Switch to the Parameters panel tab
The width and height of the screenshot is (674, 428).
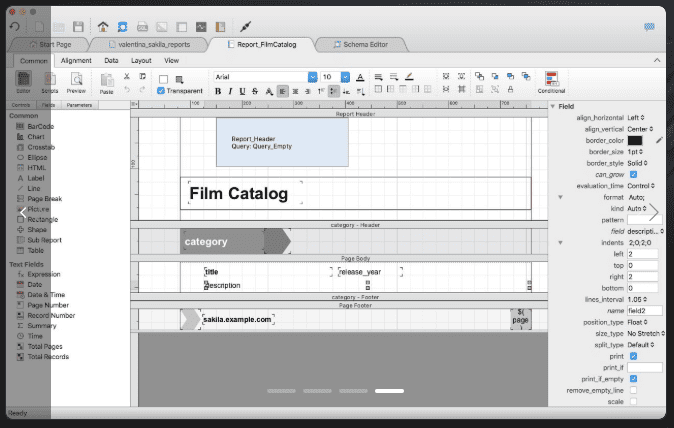pos(79,105)
